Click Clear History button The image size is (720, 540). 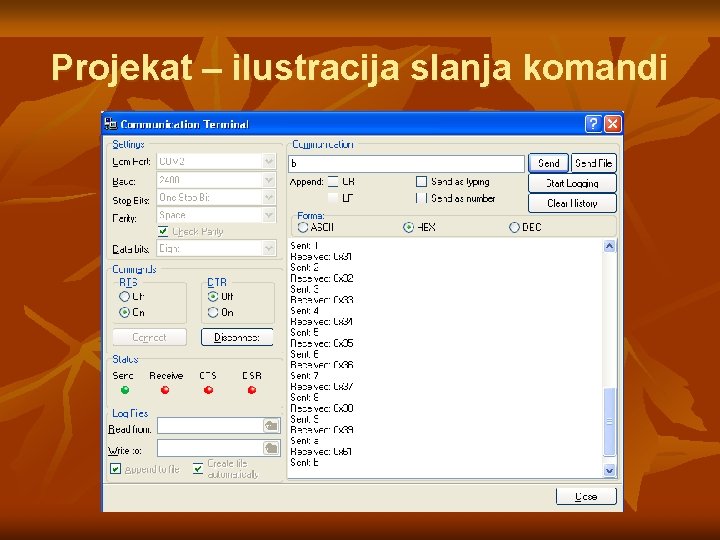point(572,203)
